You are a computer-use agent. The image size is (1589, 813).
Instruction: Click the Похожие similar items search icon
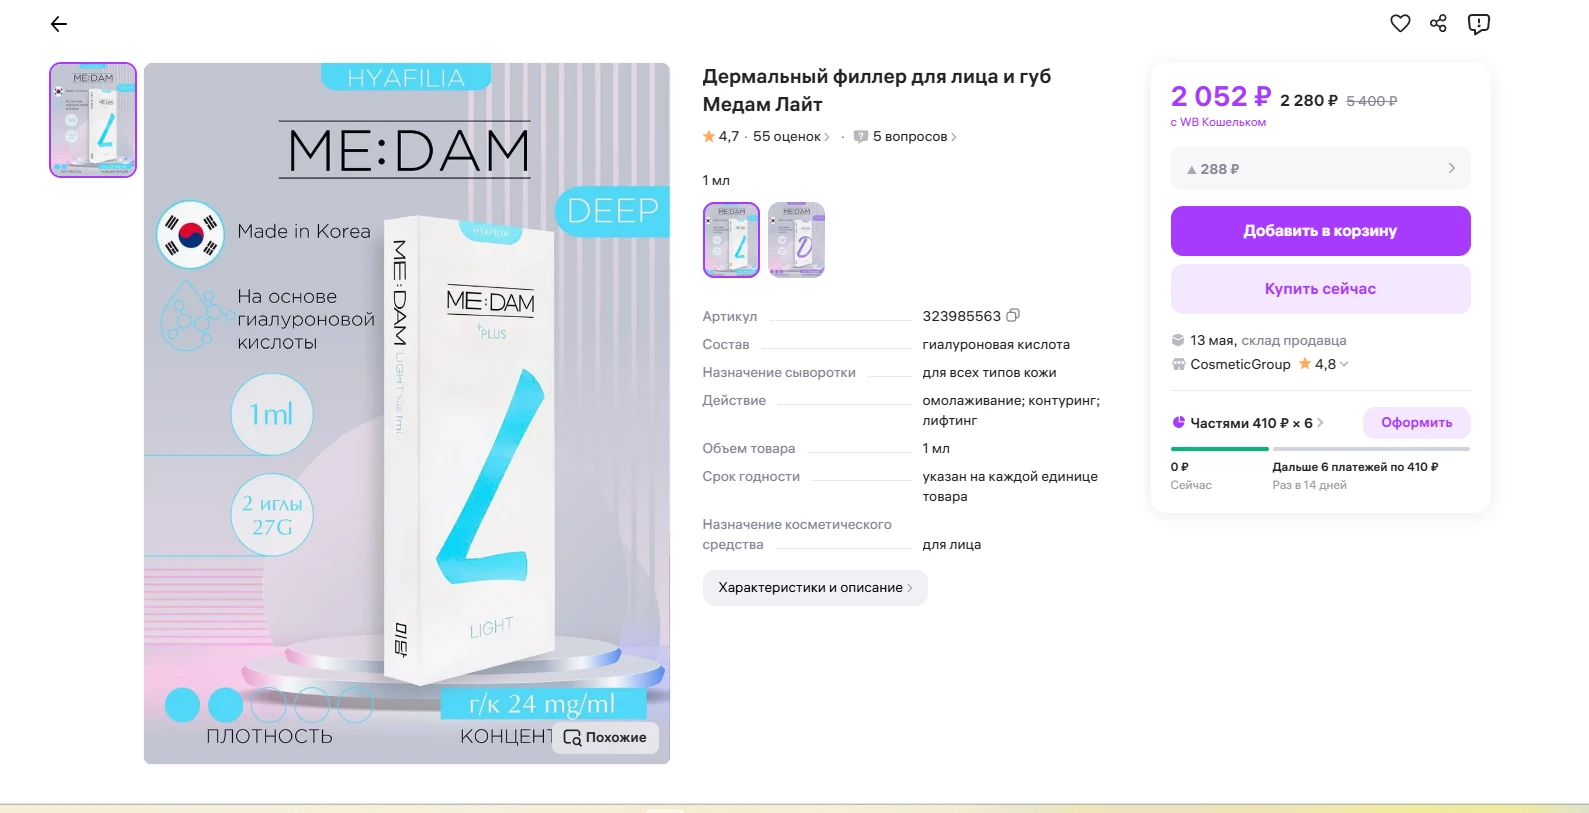(x=572, y=738)
